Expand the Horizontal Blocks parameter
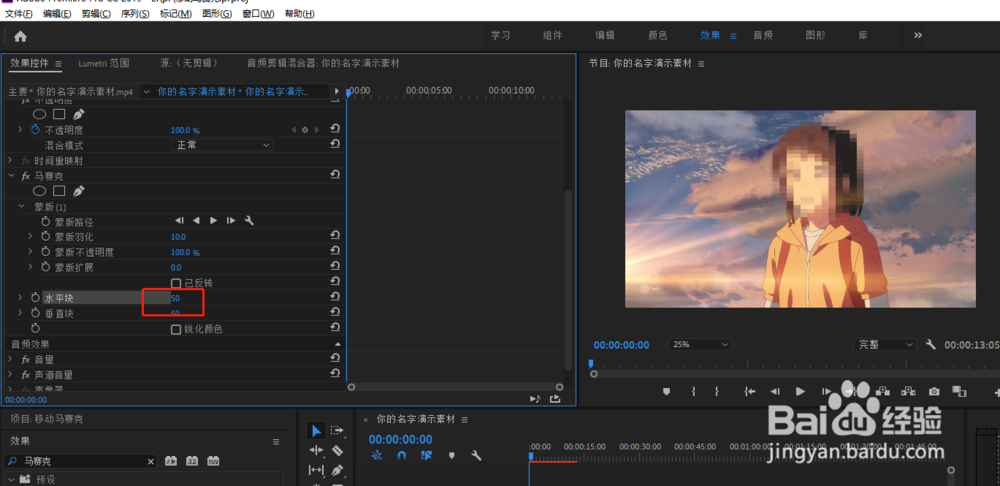 tap(20, 297)
